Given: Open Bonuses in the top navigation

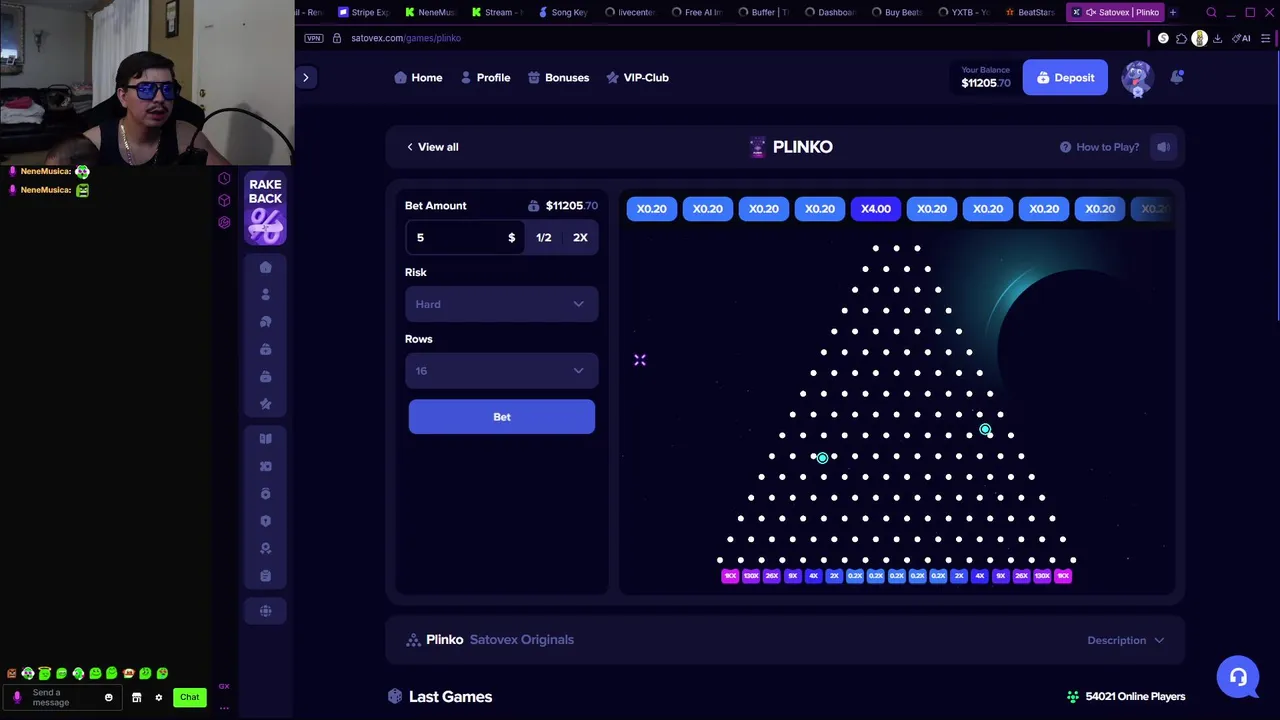Looking at the screenshot, I should click(x=558, y=77).
